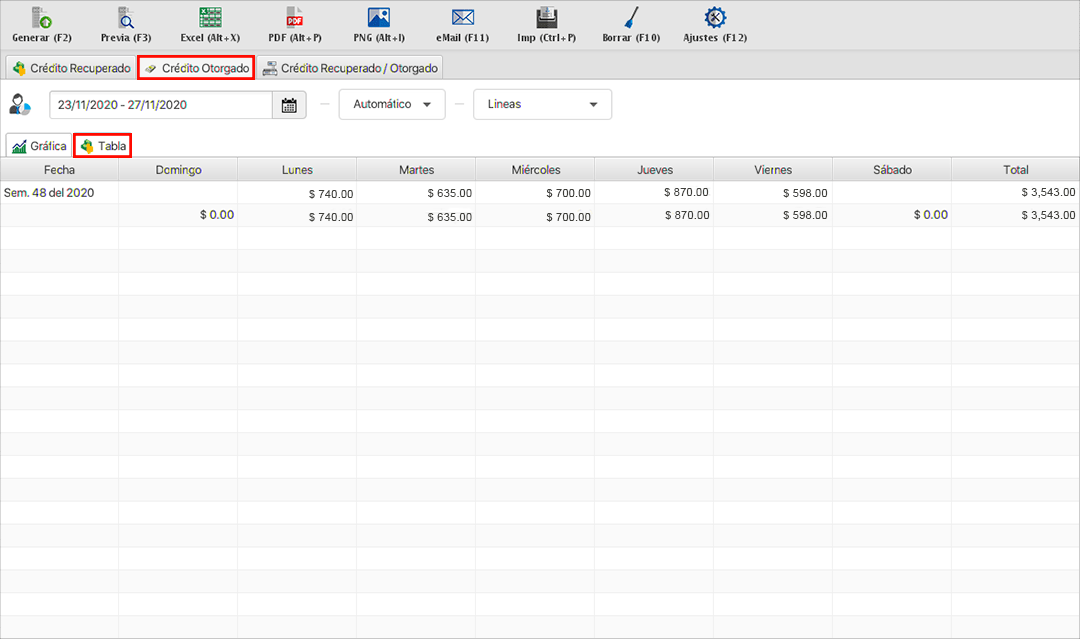Select the Crédito Otorgado tab
Screen dimensions: 1080x639
click(196, 68)
